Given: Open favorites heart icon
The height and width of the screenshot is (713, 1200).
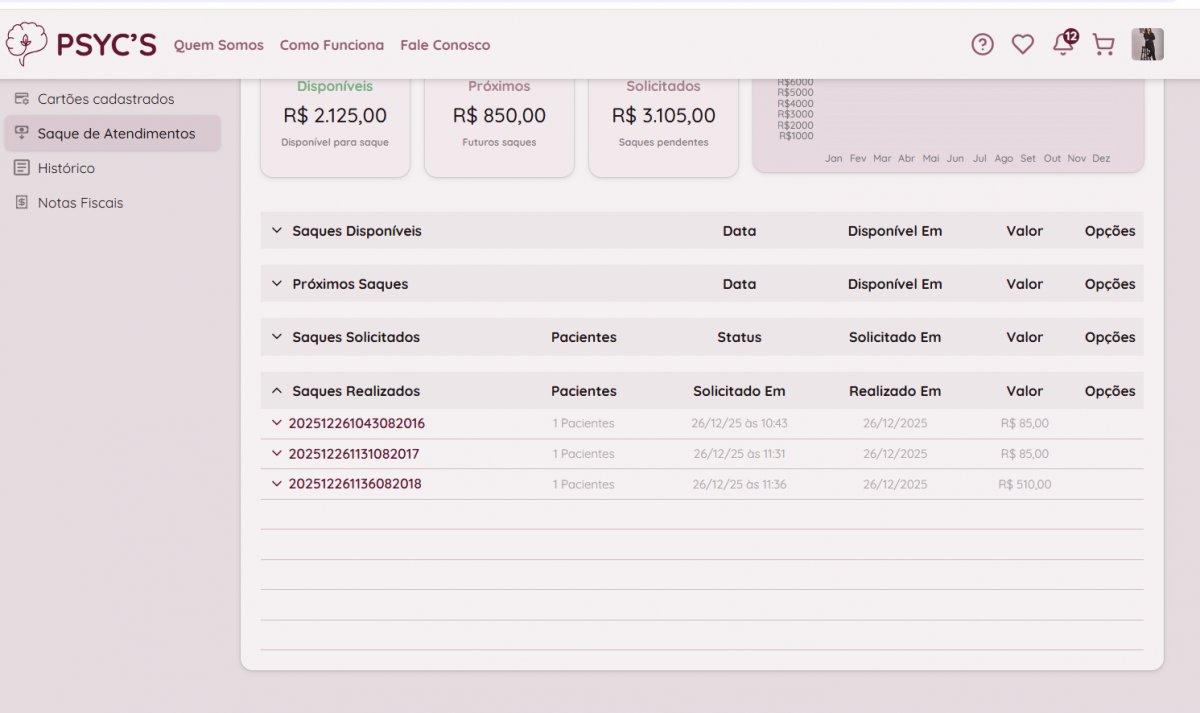Looking at the screenshot, I should (x=1022, y=44).
